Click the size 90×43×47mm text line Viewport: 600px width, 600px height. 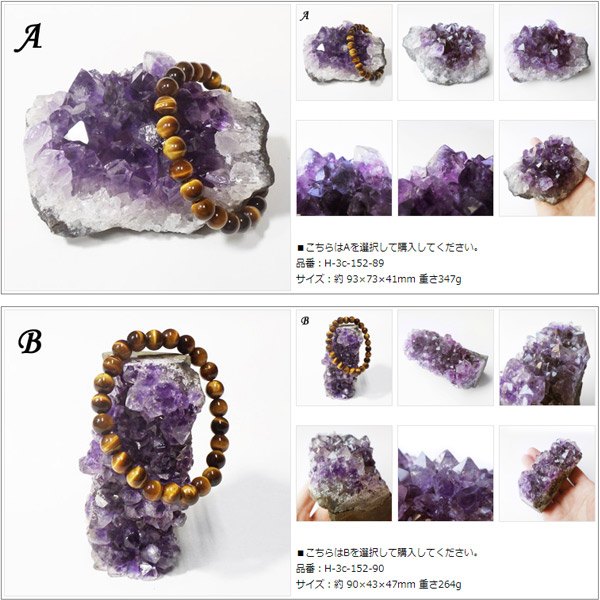point(379,584)
